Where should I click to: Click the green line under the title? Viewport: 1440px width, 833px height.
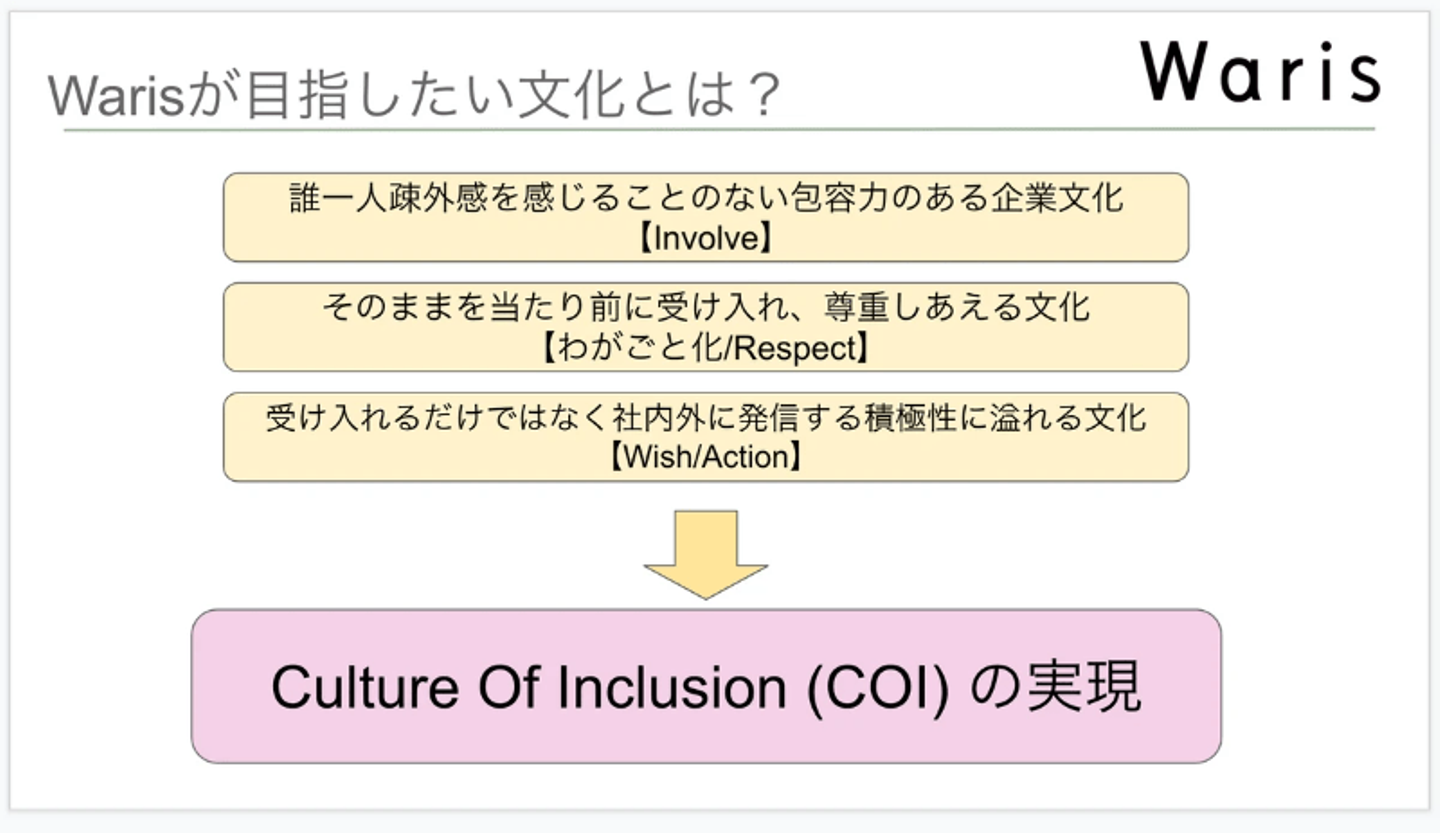point(718,130)
